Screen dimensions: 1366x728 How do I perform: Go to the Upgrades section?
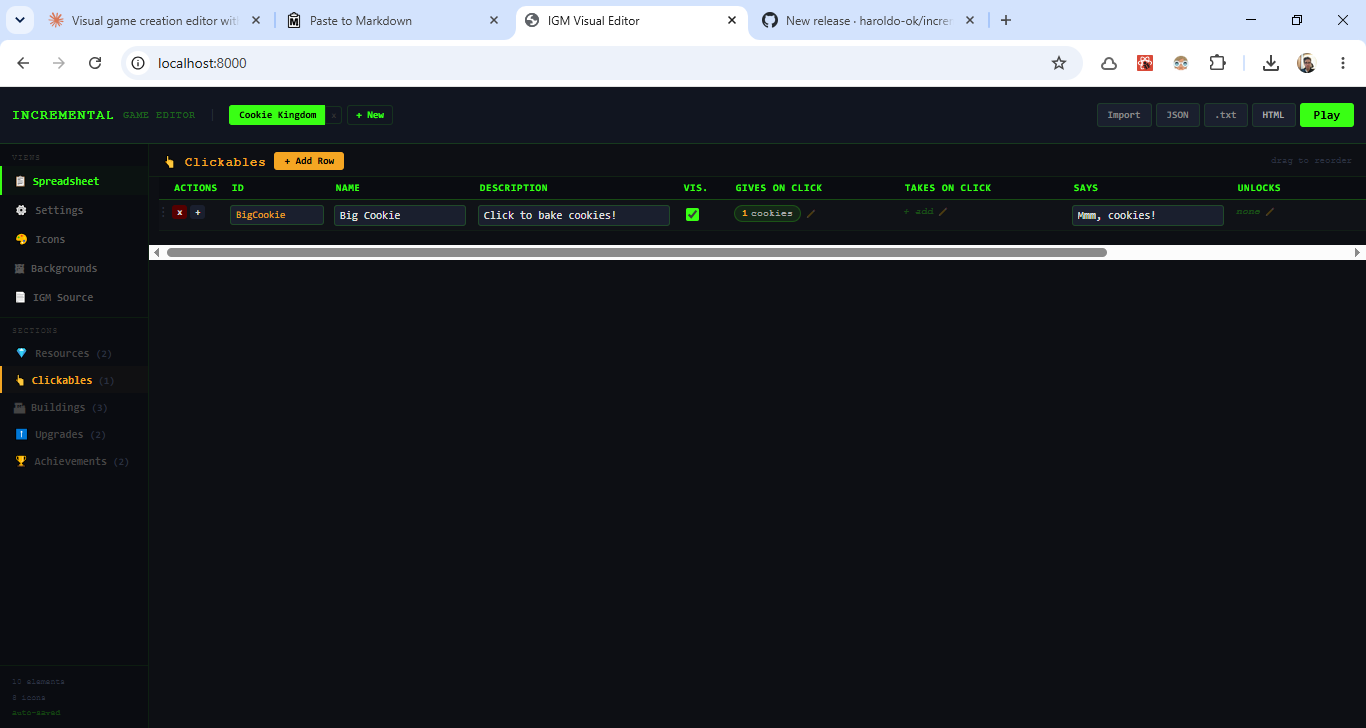[74, 434]
